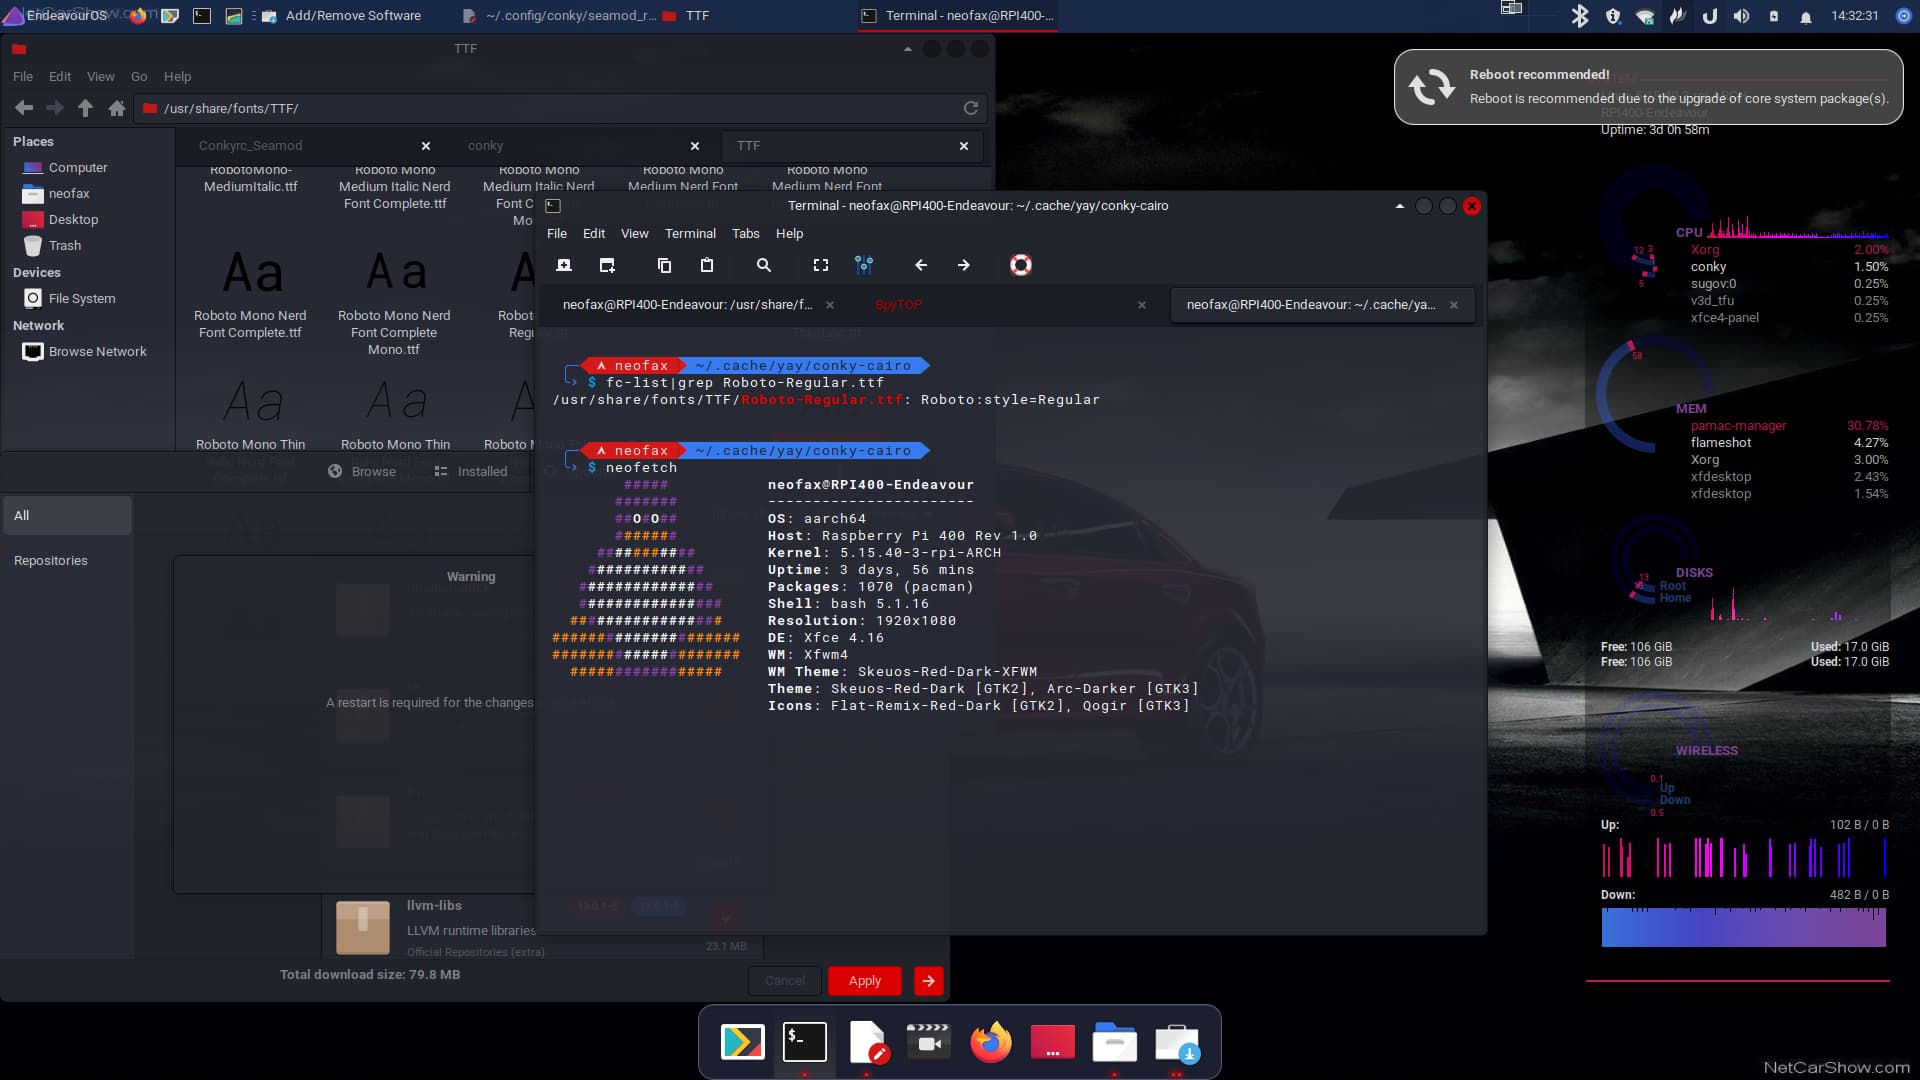Image resolution: width=1920 pixels, height=1080 pixels.
Task: Open the Terminal menu in the Terminal menubar
Action: tap(690, 234)
